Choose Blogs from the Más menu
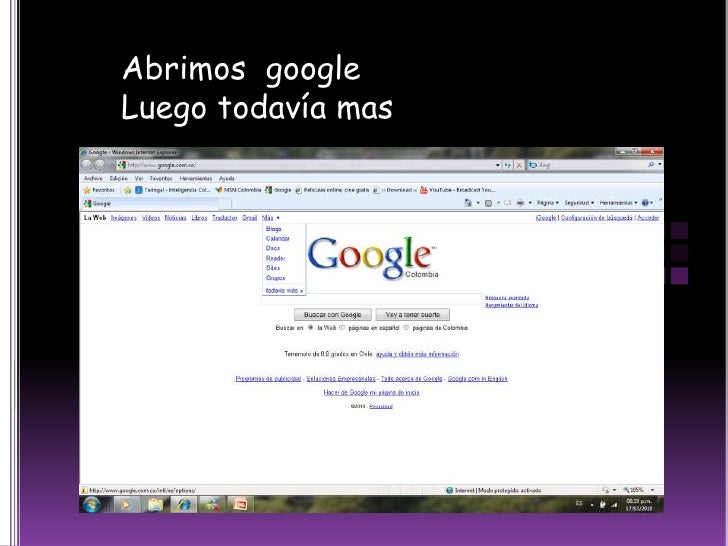This screenshot has width=728, height=546. click(x=273, y=229)
